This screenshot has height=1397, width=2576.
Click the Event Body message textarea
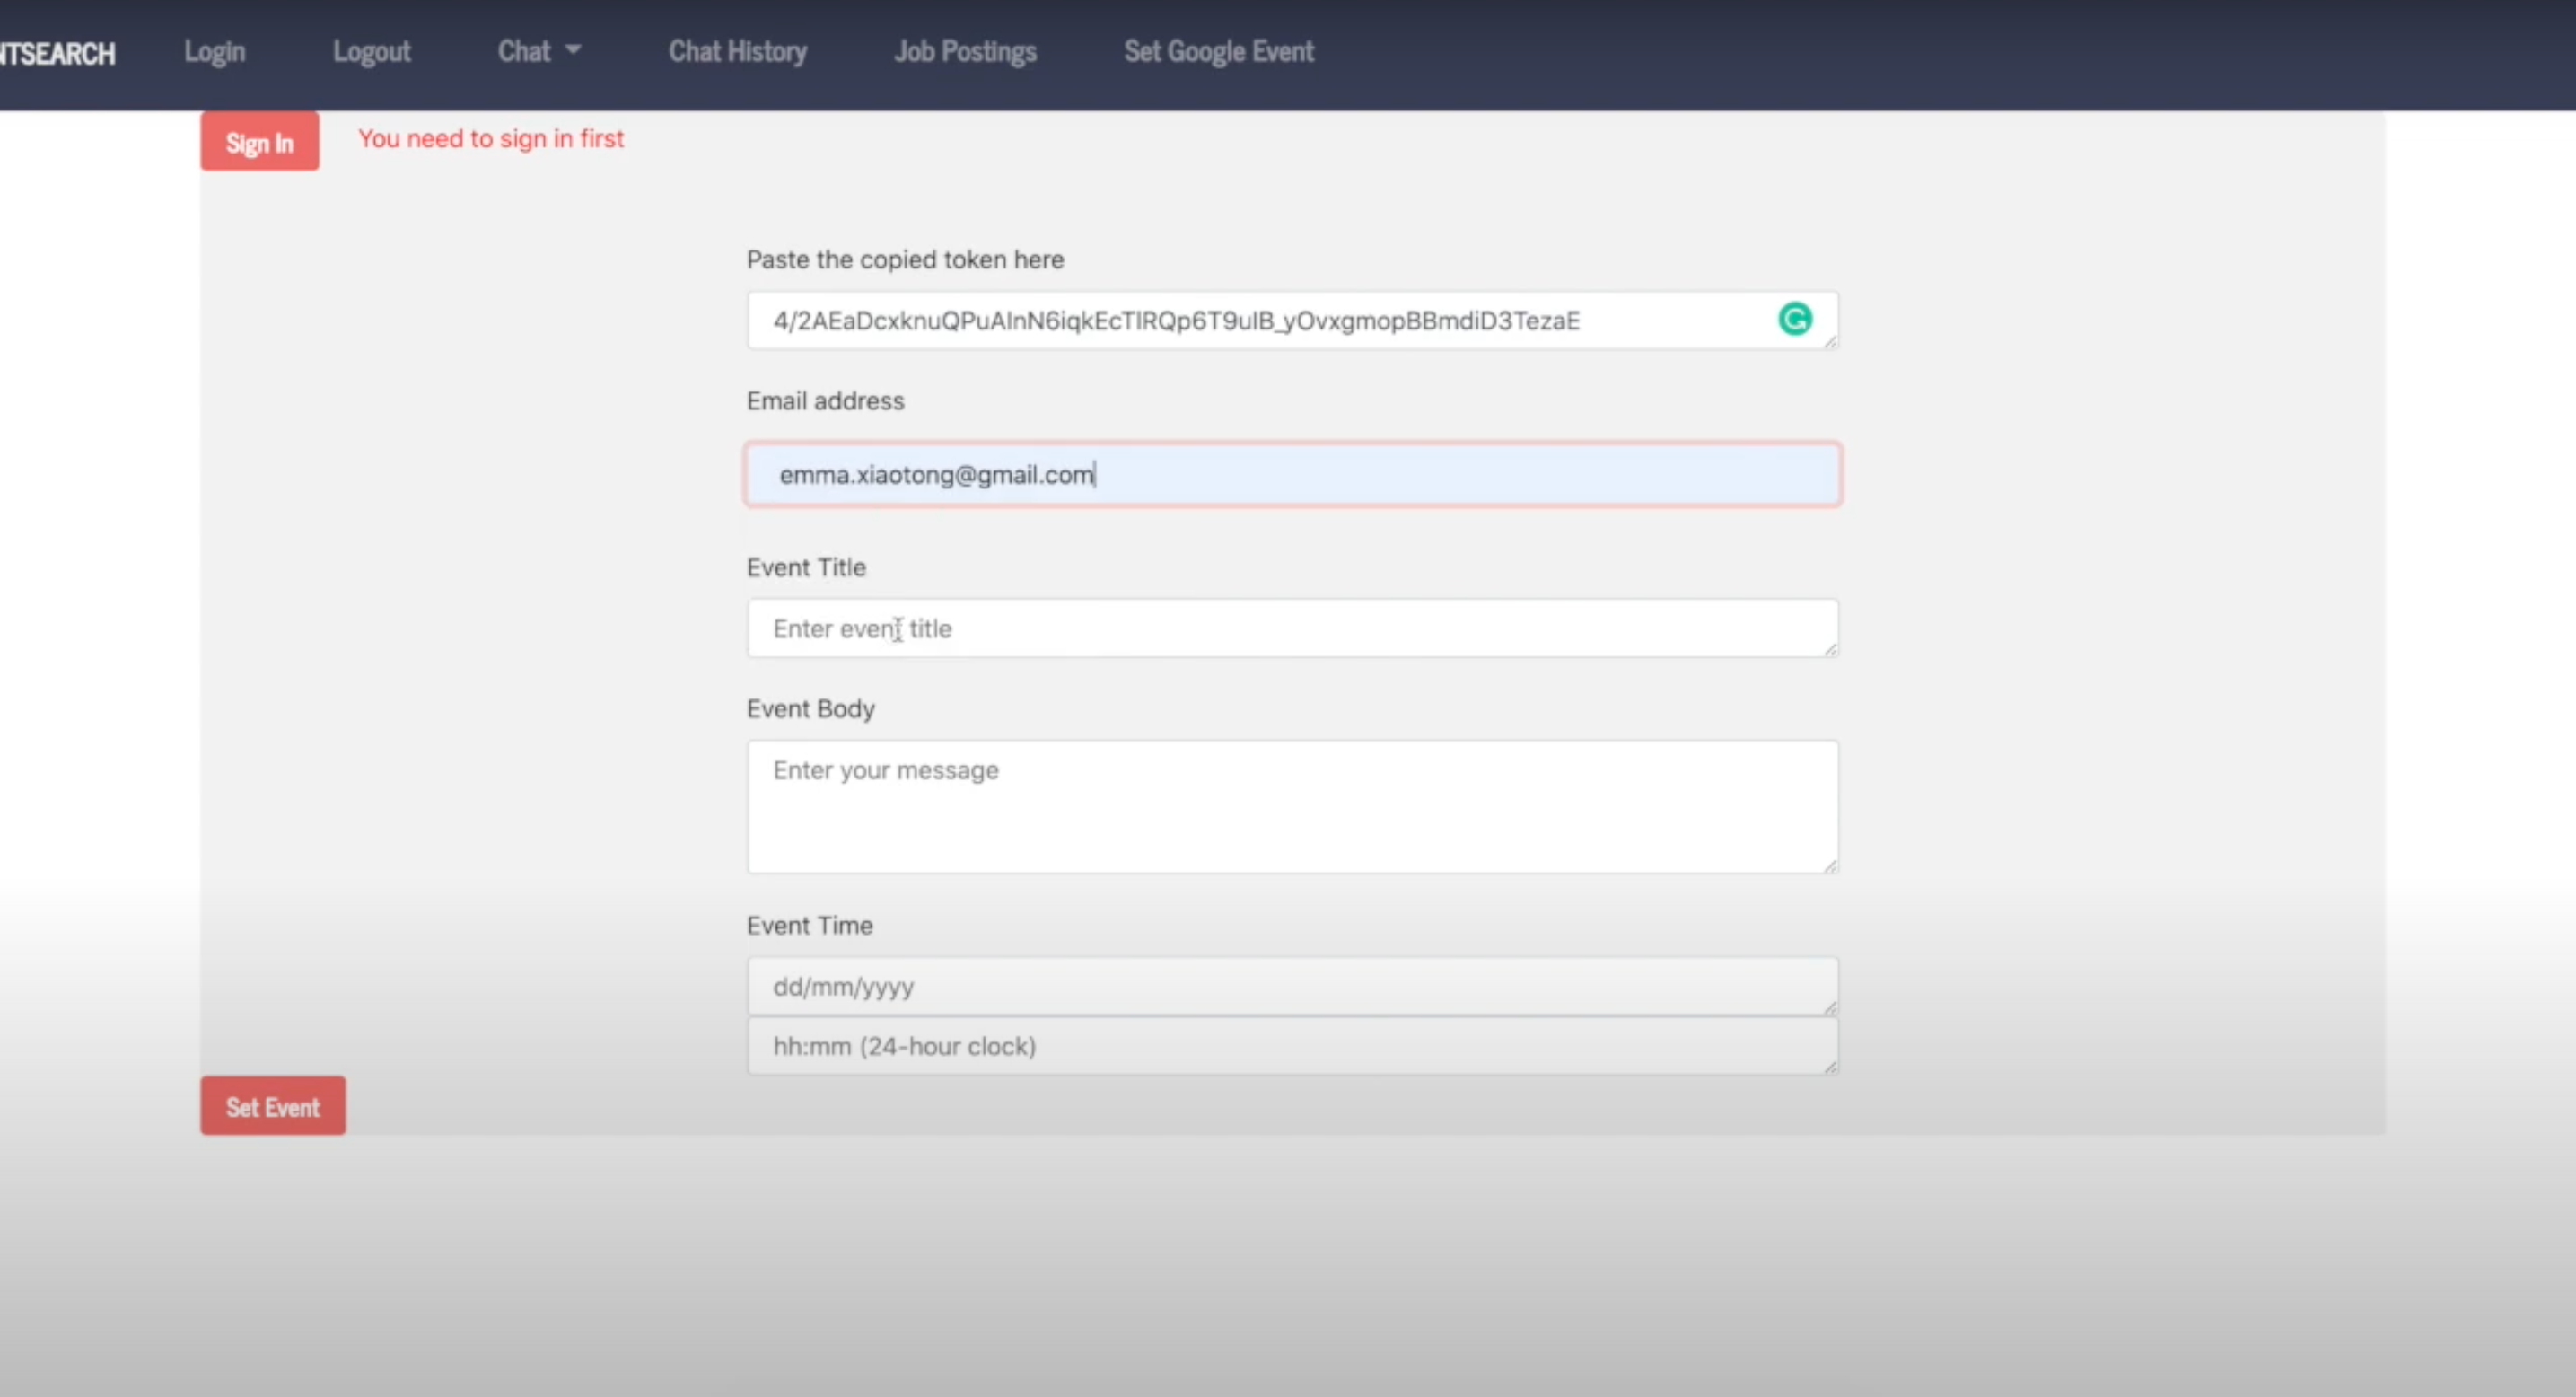(x=1290, y=808)
